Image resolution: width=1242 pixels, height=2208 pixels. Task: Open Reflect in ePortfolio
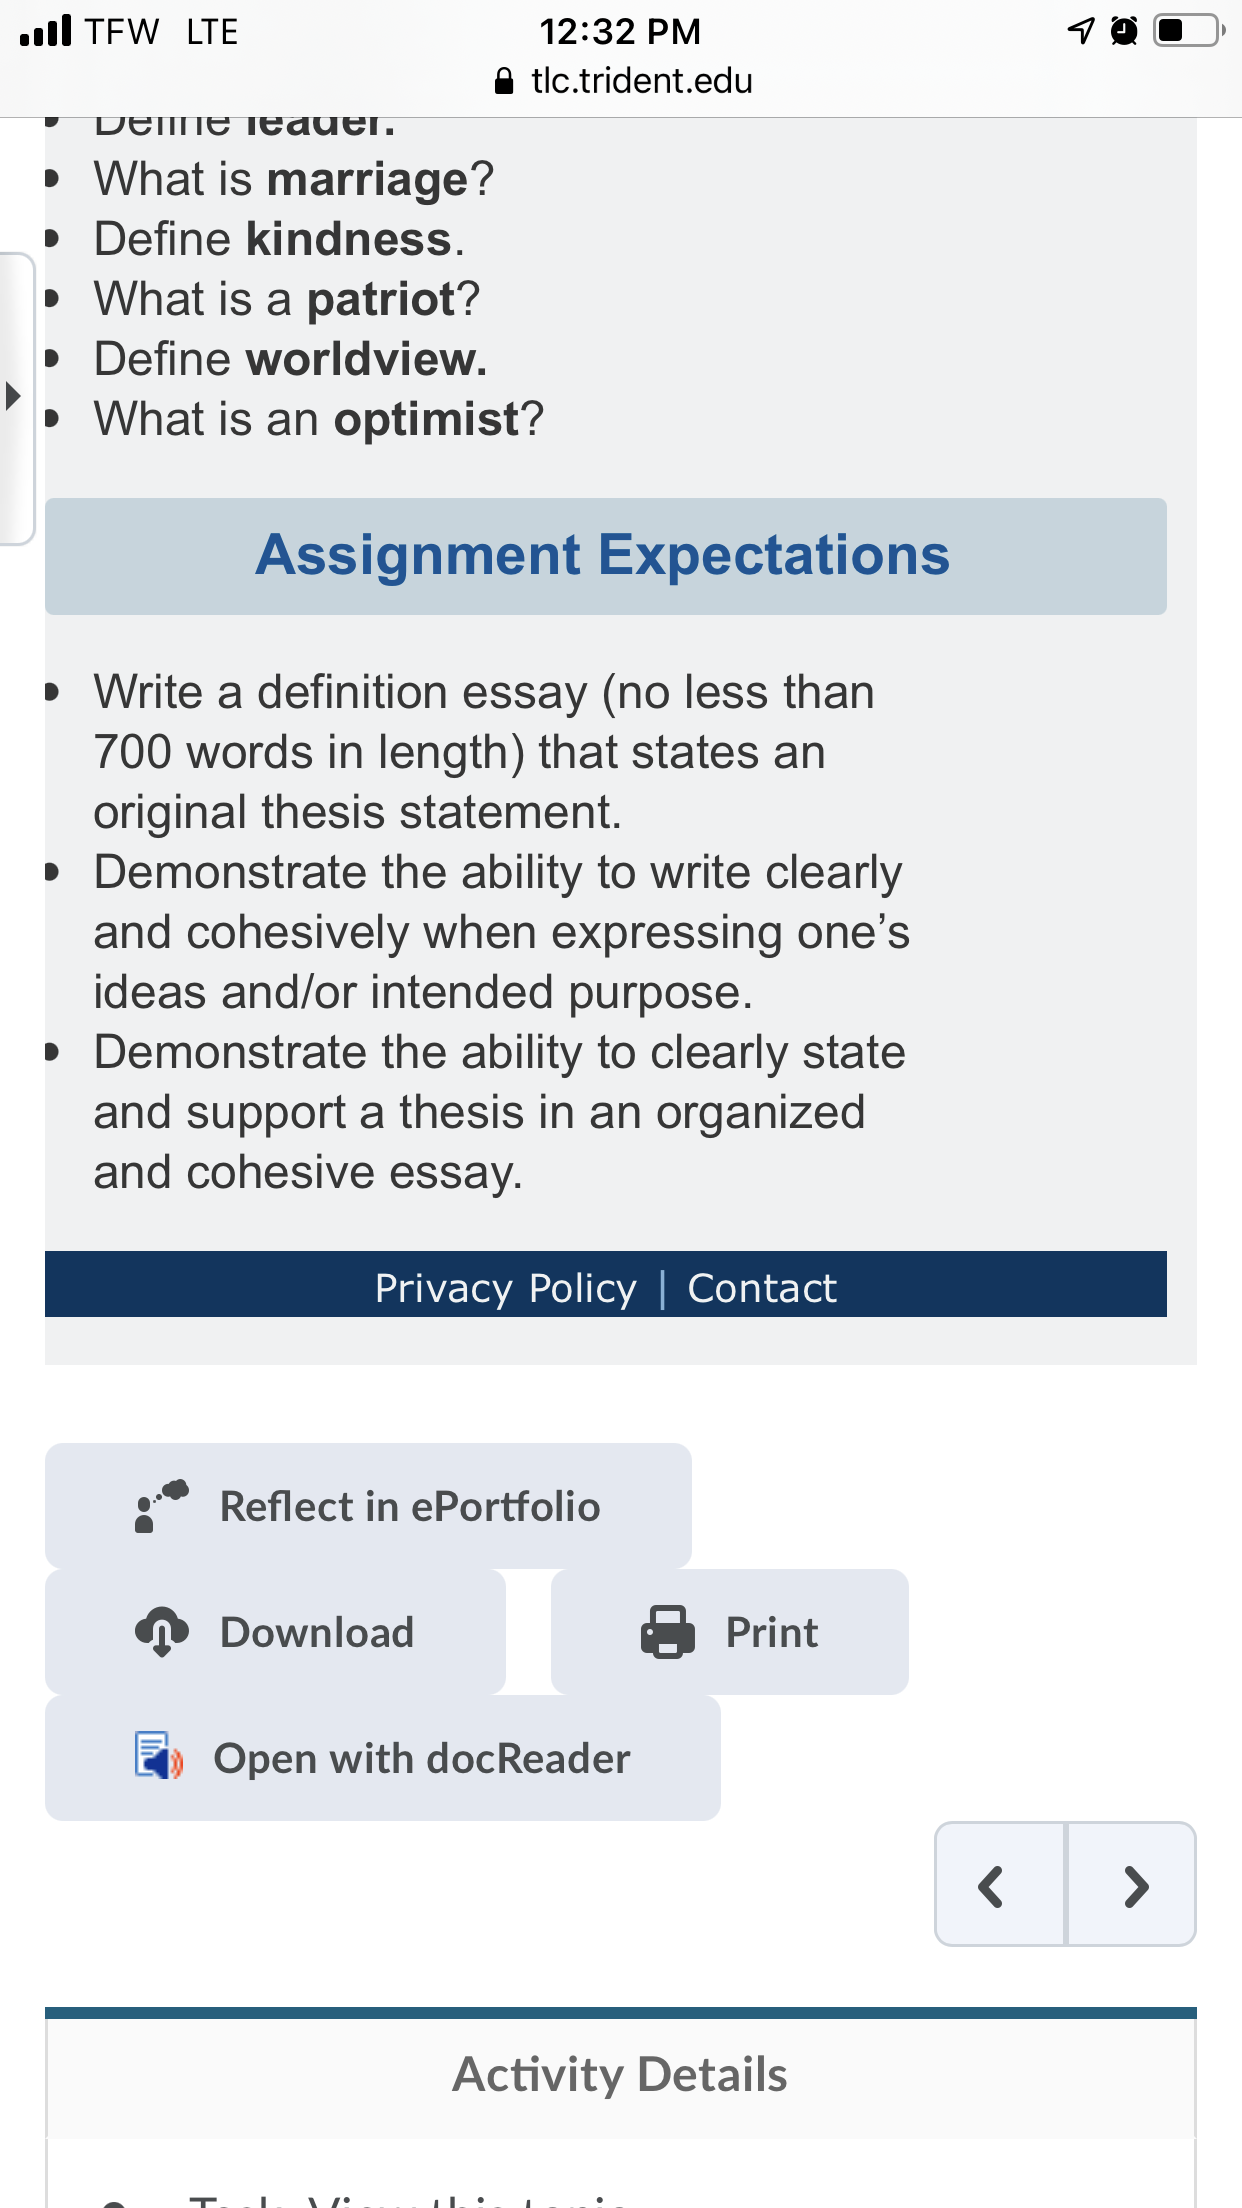pyautogui.click(x=368, y=1505)
